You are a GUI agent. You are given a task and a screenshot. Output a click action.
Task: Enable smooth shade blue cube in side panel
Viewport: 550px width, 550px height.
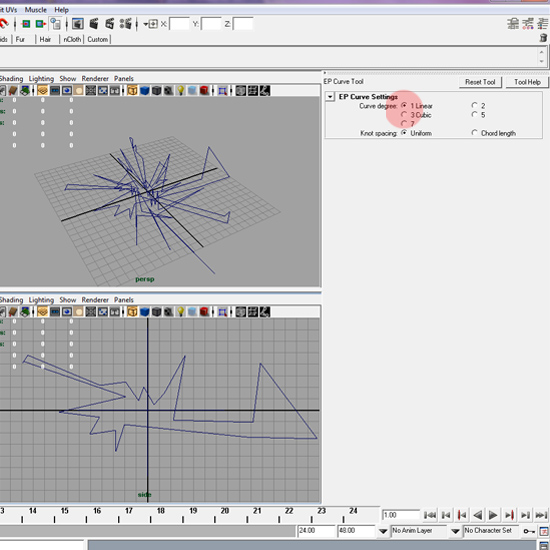(145, 312)
